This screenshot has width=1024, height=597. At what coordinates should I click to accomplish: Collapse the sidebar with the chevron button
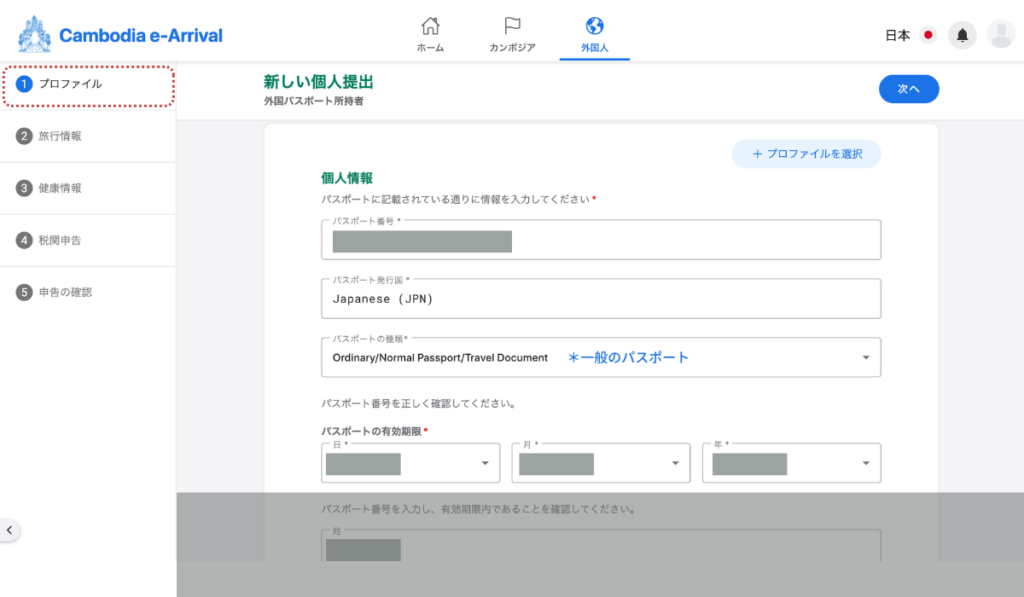click(x=9, y=530)
